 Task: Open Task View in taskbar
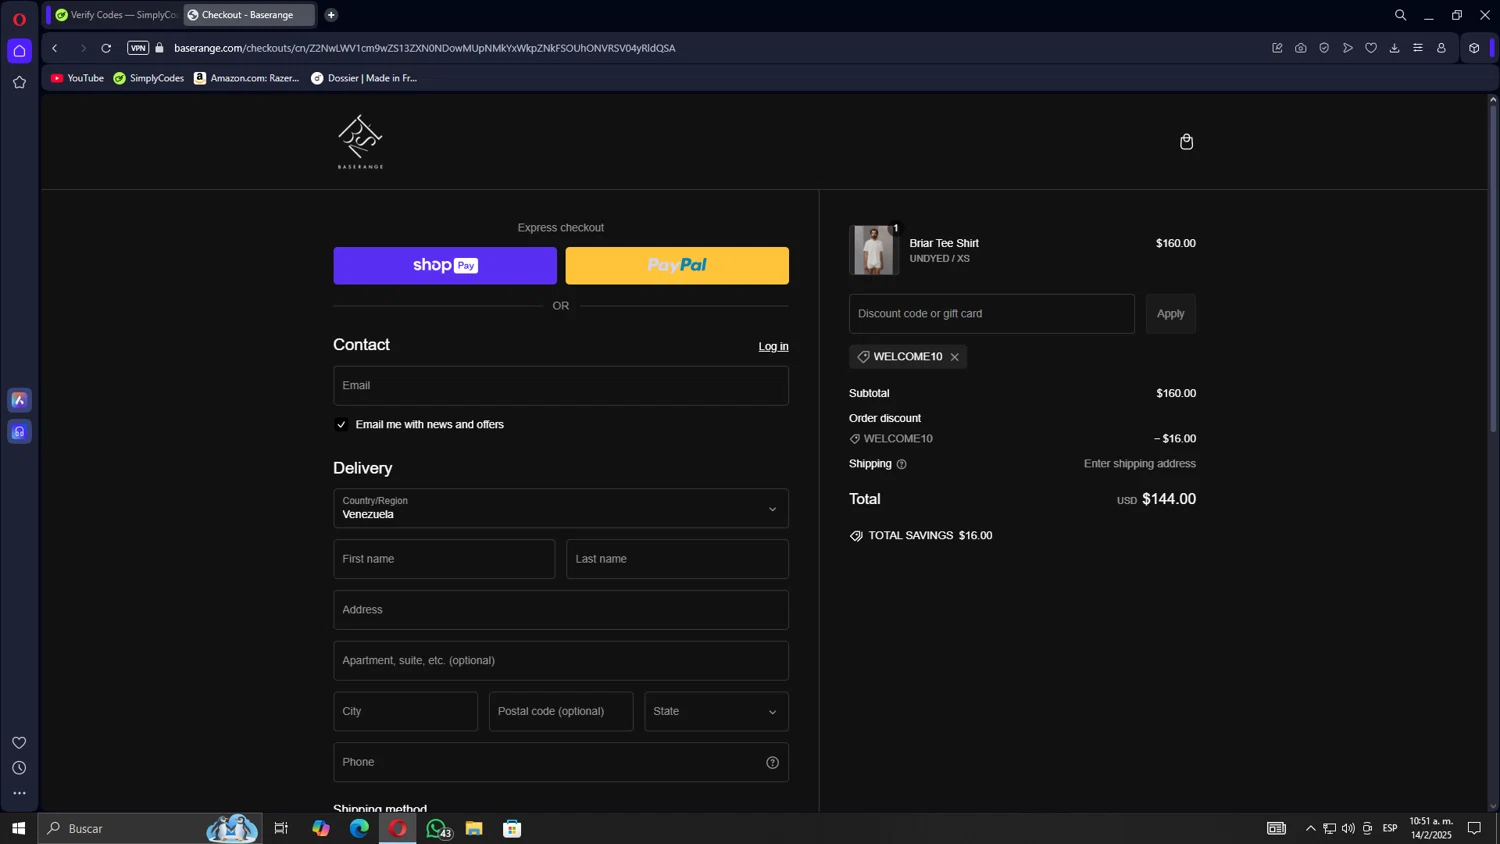click(281, 829)
